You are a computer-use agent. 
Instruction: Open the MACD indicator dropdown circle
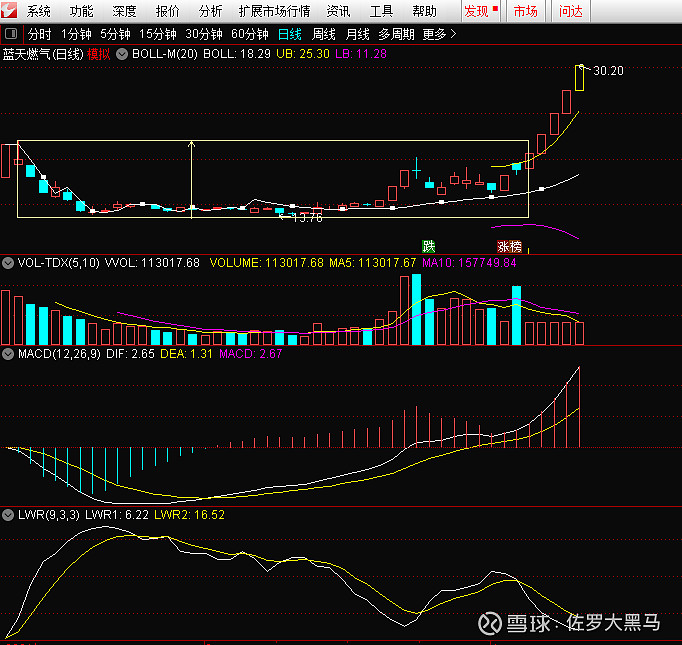coord(8,354)
